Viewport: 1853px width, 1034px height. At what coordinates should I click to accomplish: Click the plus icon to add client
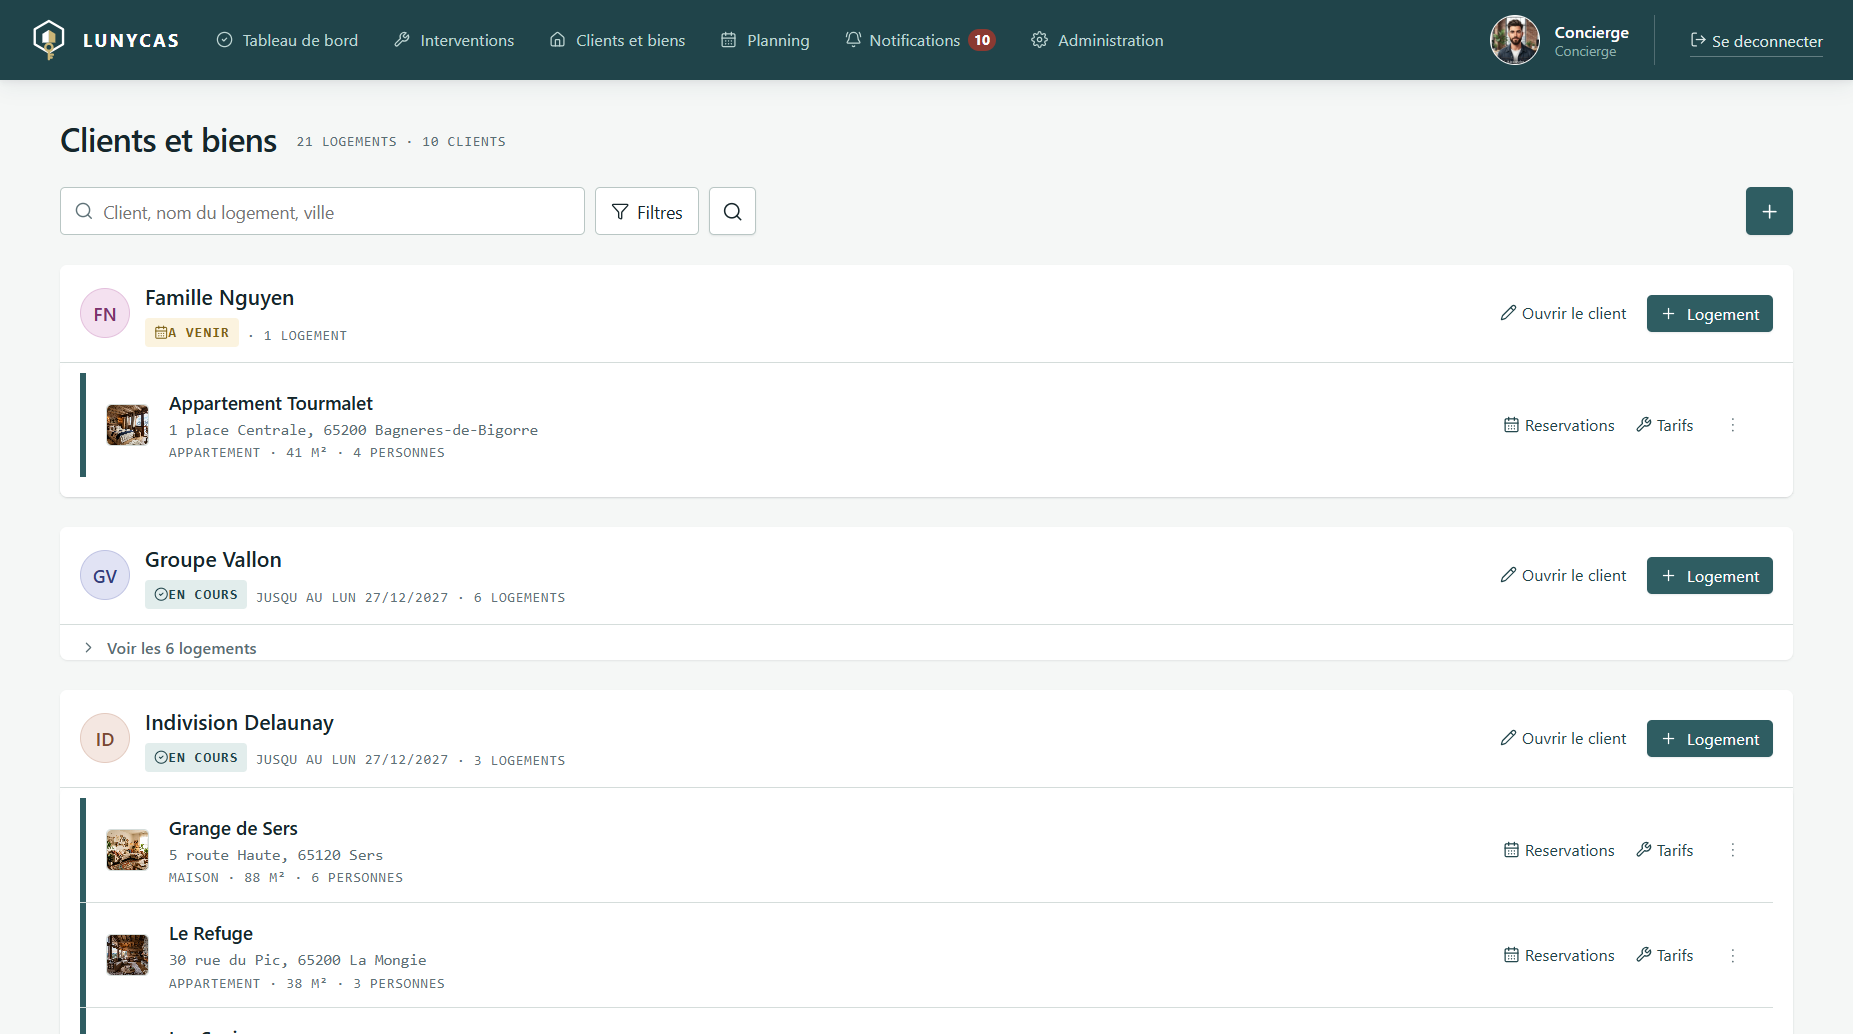[1769, 211]
